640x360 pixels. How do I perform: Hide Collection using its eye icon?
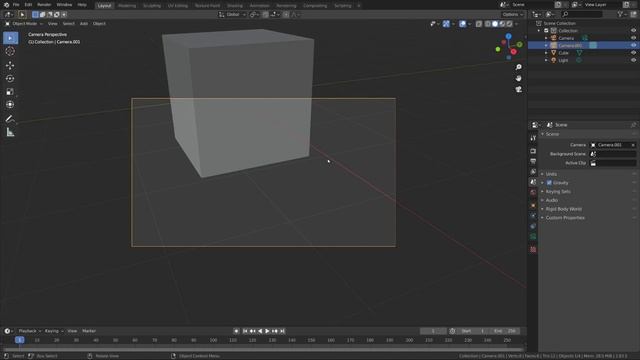[x=633, y=31]
